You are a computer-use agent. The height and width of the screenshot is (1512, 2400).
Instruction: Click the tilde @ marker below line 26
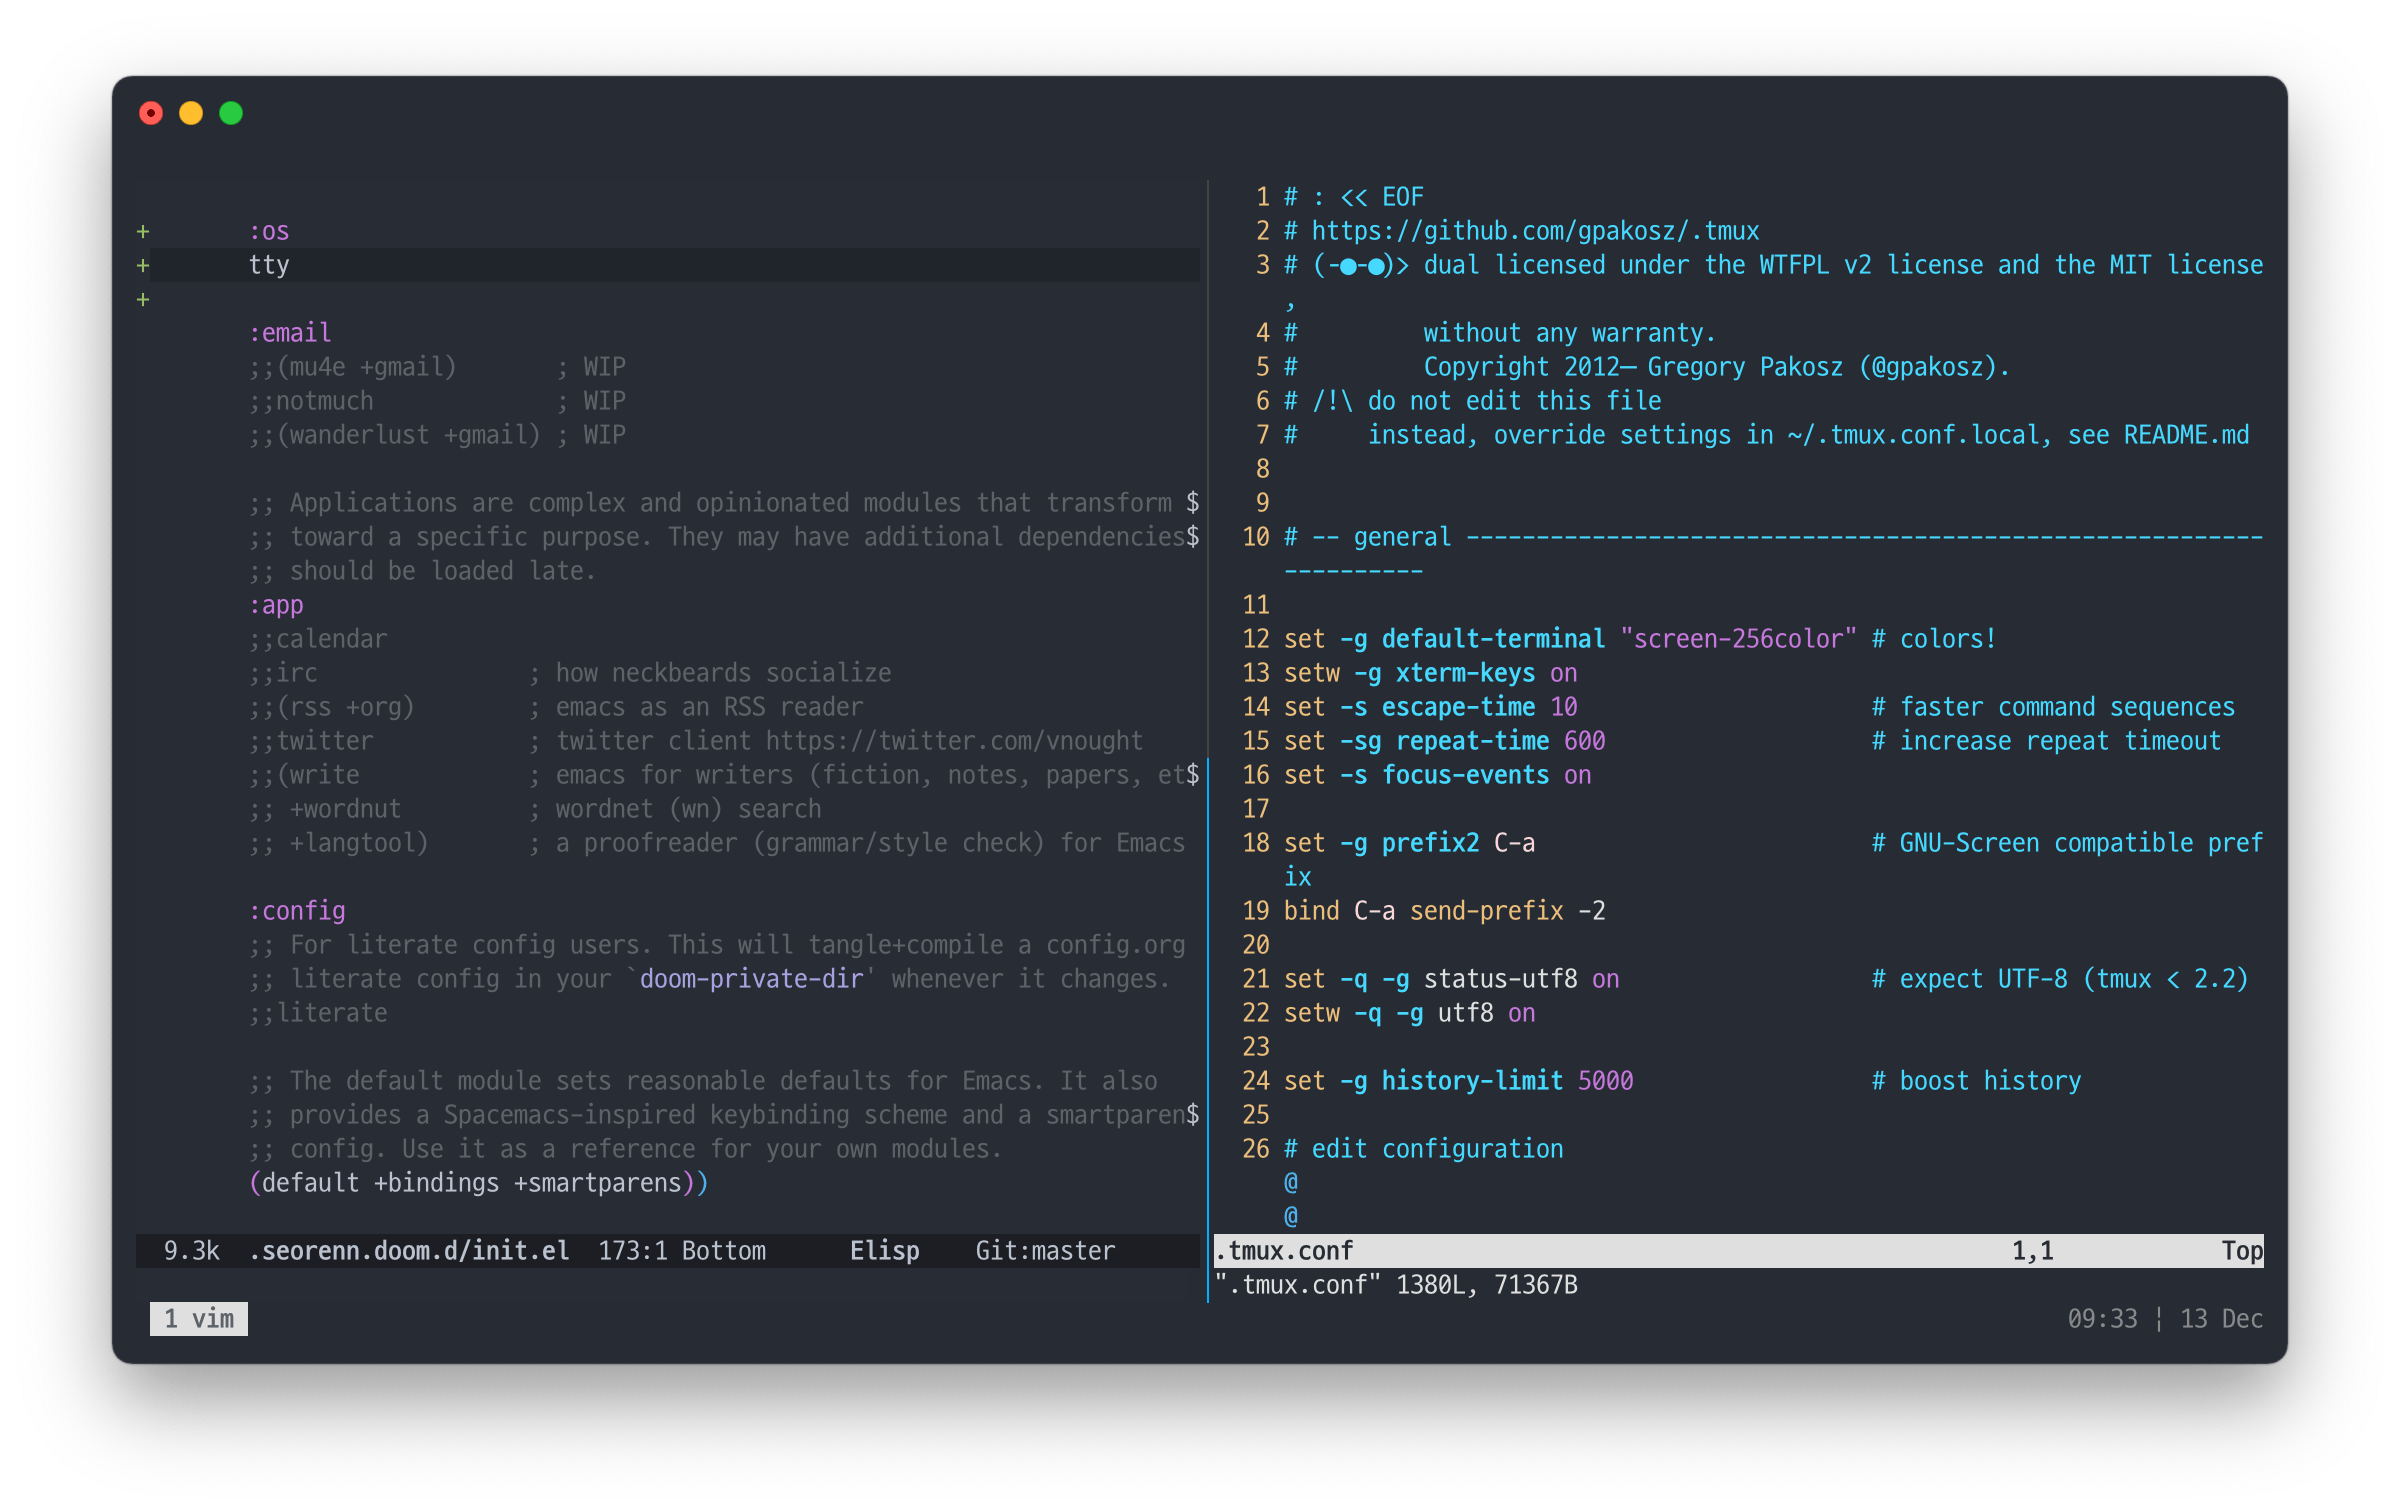coord(1290,1183)
